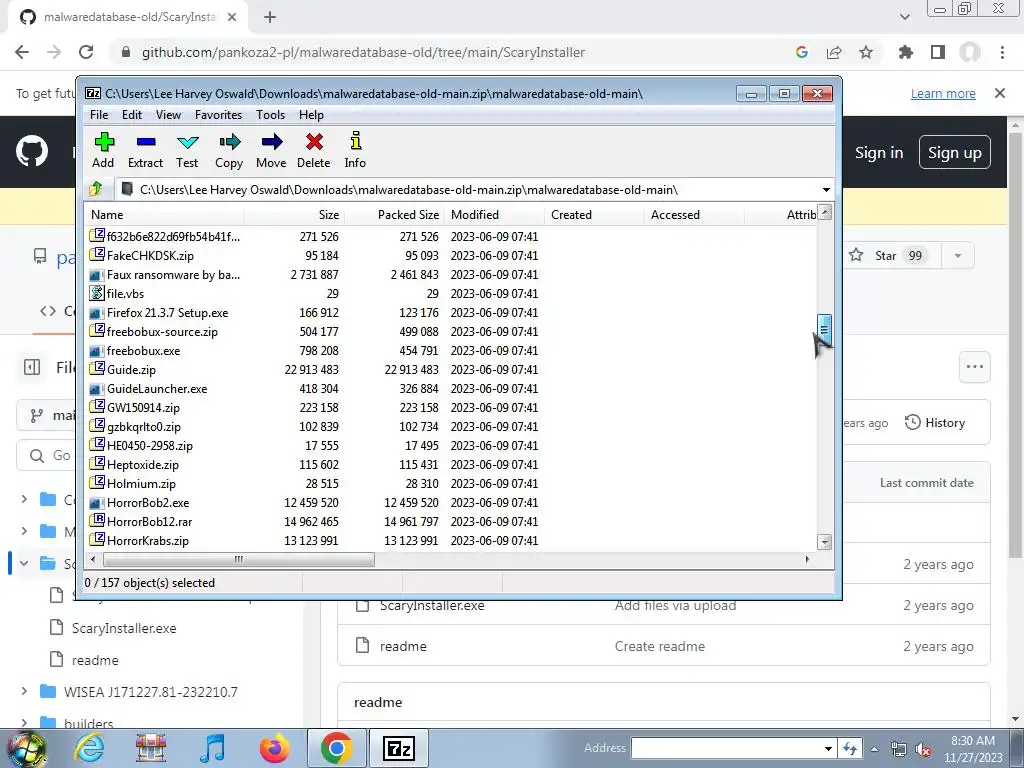Select Firefox 21.3.7 Setup.exe
Image resolution: width=1024 pixels, height=768 pixels.
[167, 313]
